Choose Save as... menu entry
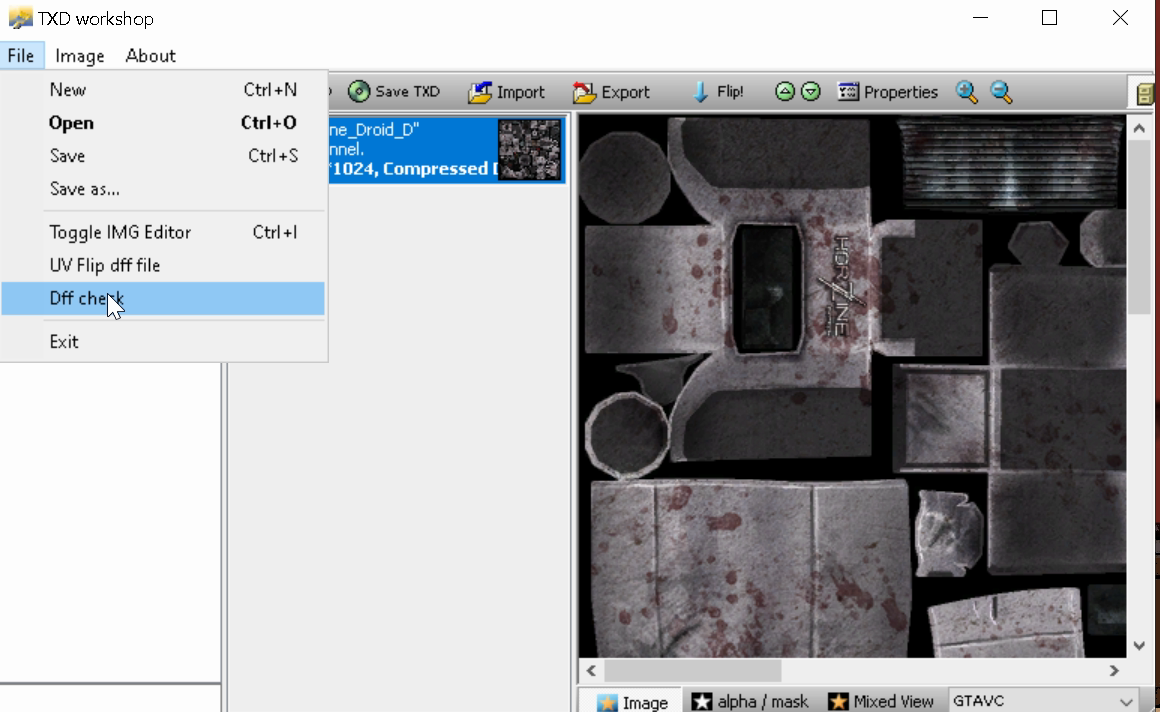 click(163, 189)
